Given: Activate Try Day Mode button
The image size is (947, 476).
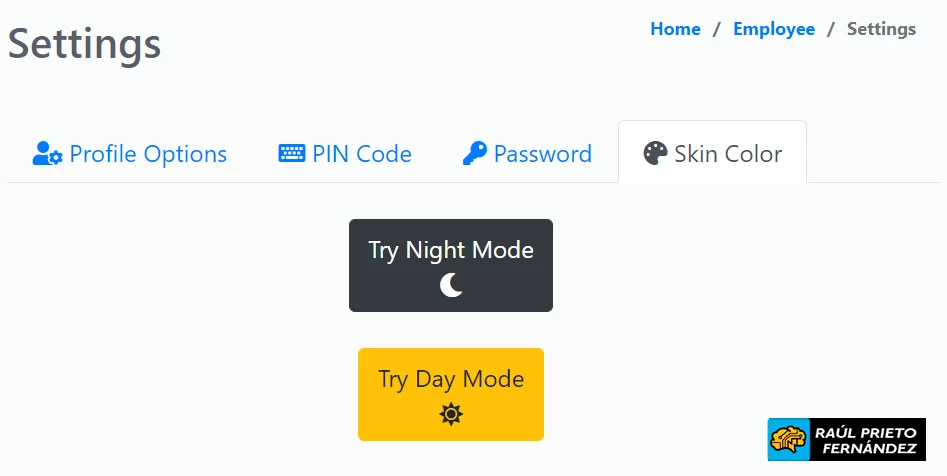Looking at the screenshot, I should [451, 394].
